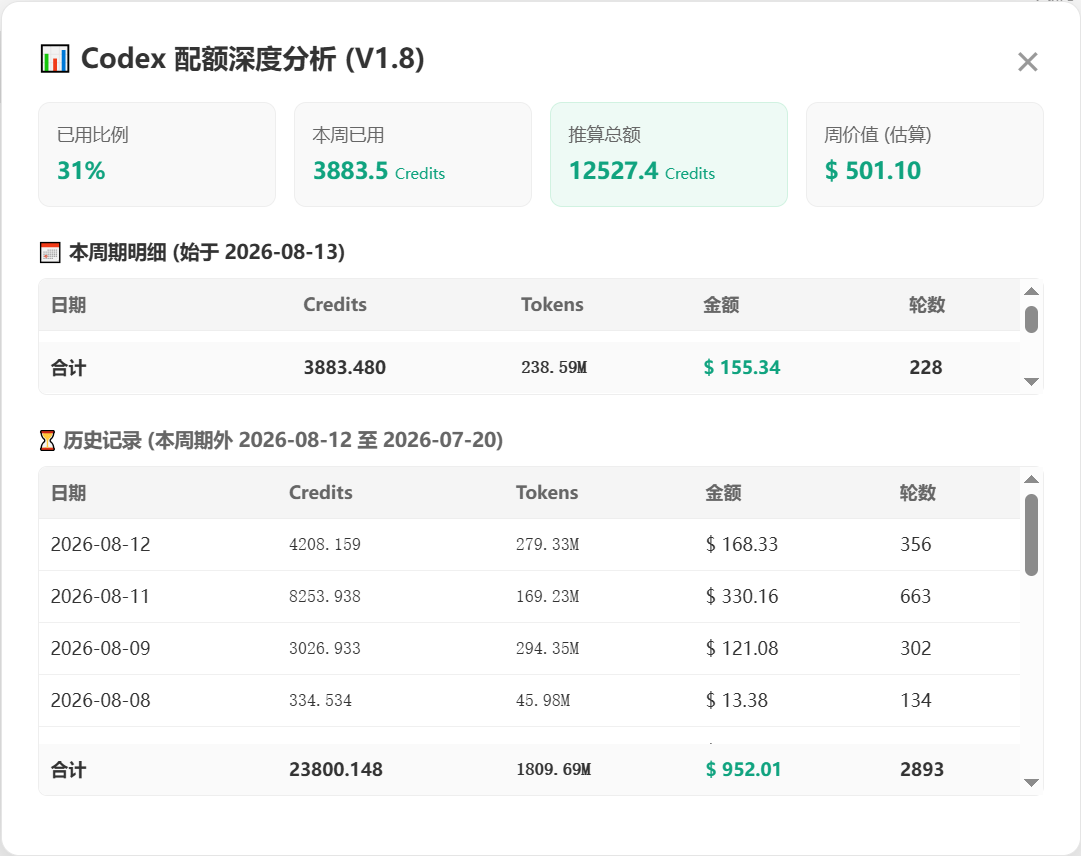Click the 294.35M tokens value
Screen dimensions: 1081x856
(548, 649)
